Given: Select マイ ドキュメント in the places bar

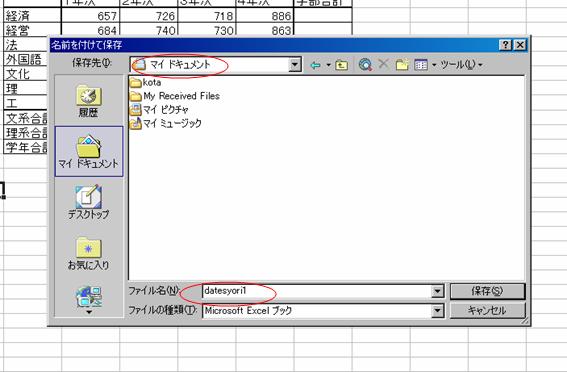Looking at the screenshot, I should pos(89,151).
